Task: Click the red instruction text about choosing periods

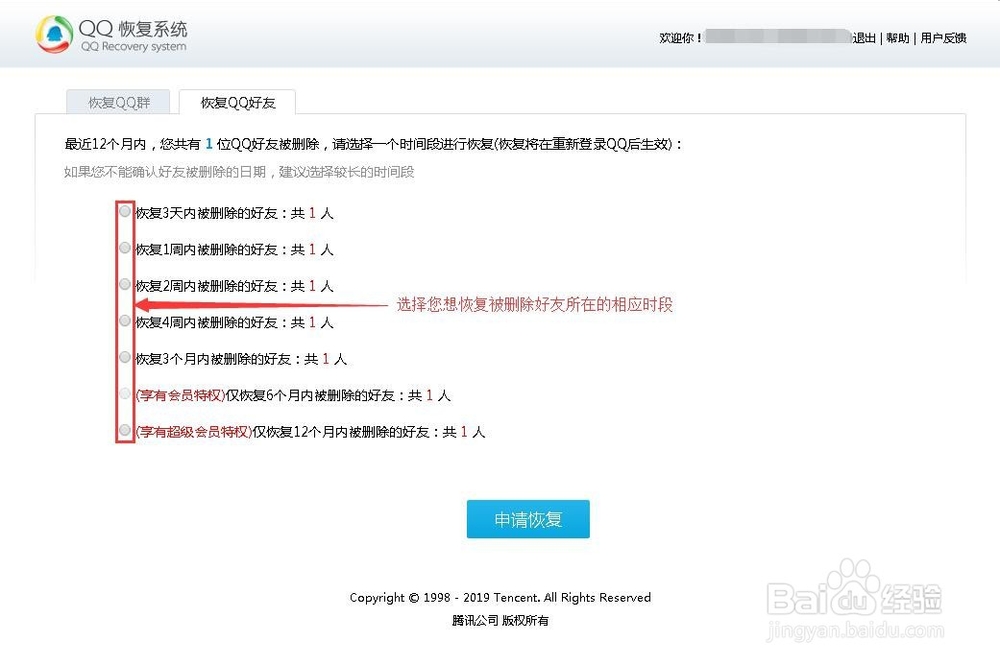Action: pyautogui.click(x=537, y=304)
